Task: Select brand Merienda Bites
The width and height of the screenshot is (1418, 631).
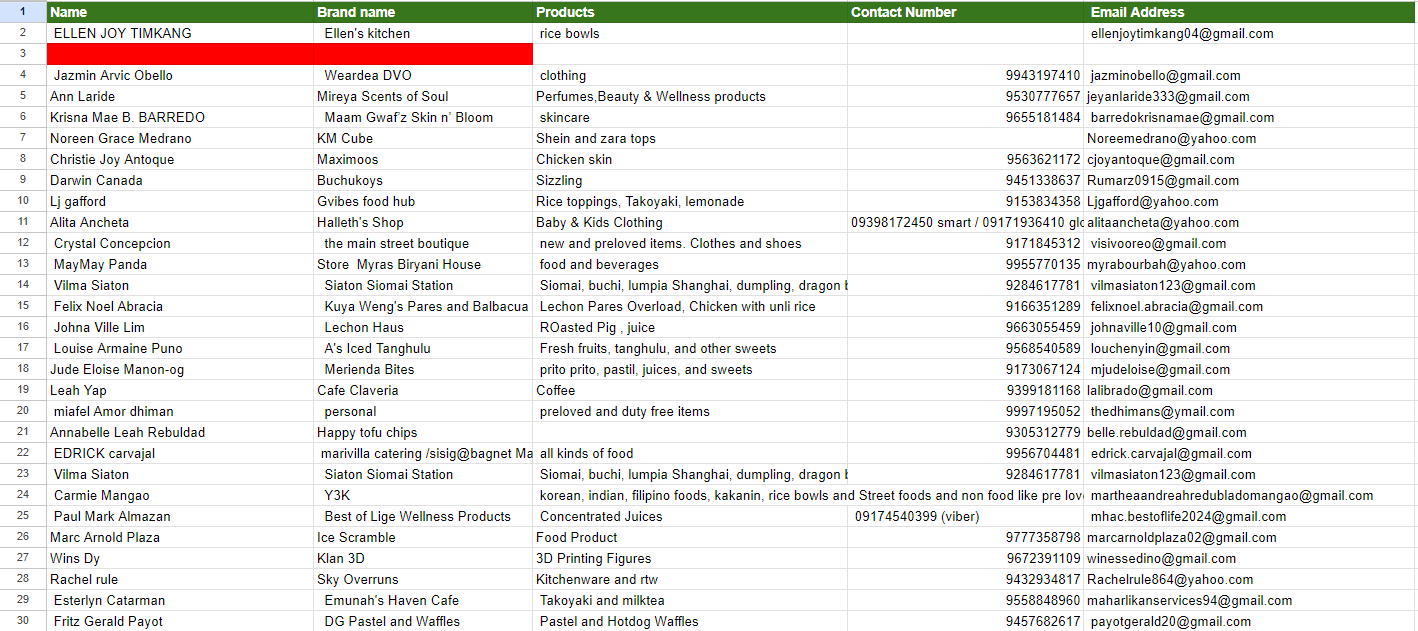Action: (423, 369)
